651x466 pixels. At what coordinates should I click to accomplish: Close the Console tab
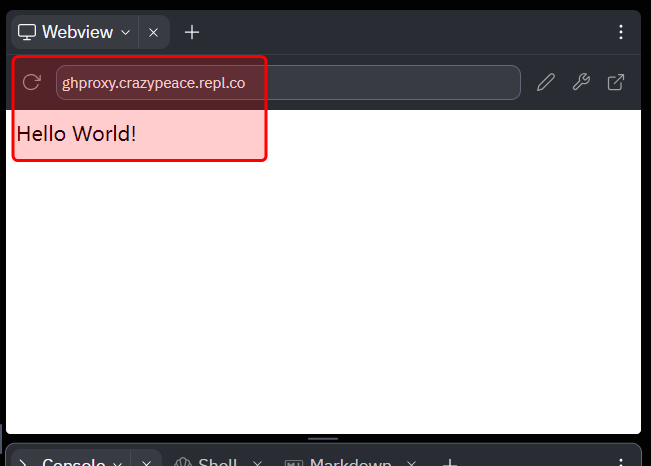coord(146,463)
